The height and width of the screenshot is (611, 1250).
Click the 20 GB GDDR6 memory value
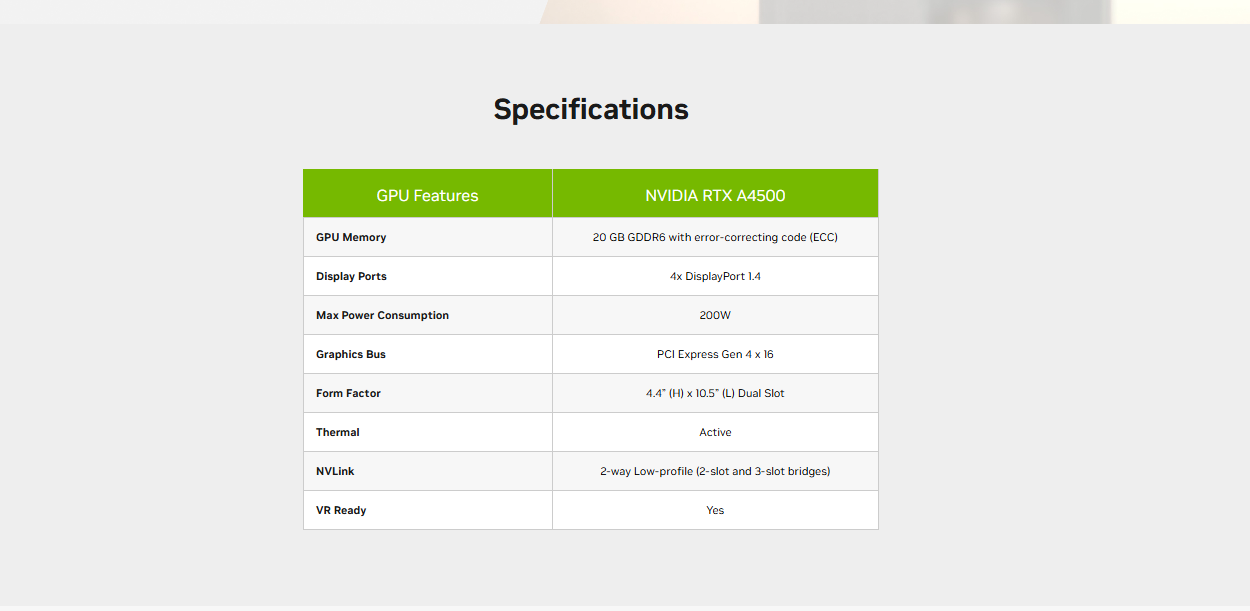(715, 237)
